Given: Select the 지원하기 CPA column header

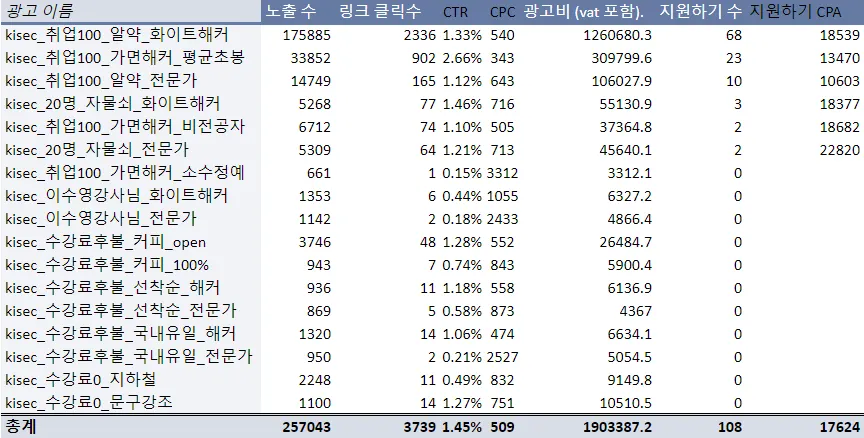Looking at the screenshot, I should [796, 11].
